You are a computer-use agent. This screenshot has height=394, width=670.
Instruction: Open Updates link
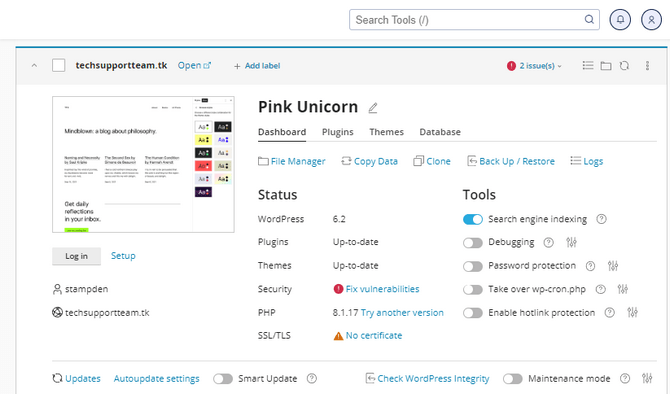(82, 379)
